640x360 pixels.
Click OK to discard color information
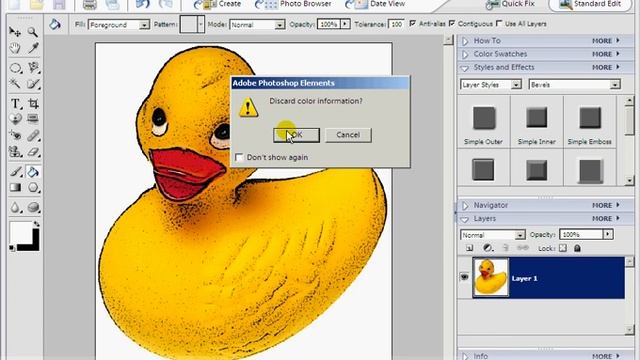296,135
